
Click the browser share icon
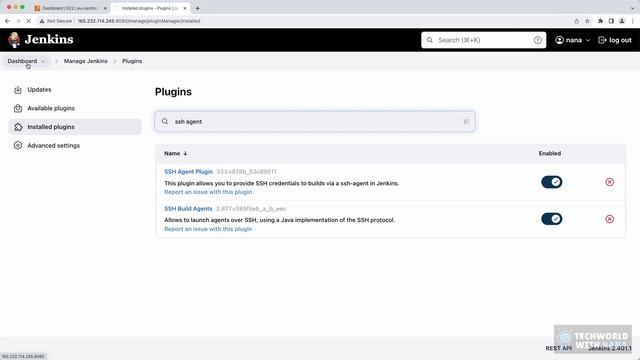(576, 21)
